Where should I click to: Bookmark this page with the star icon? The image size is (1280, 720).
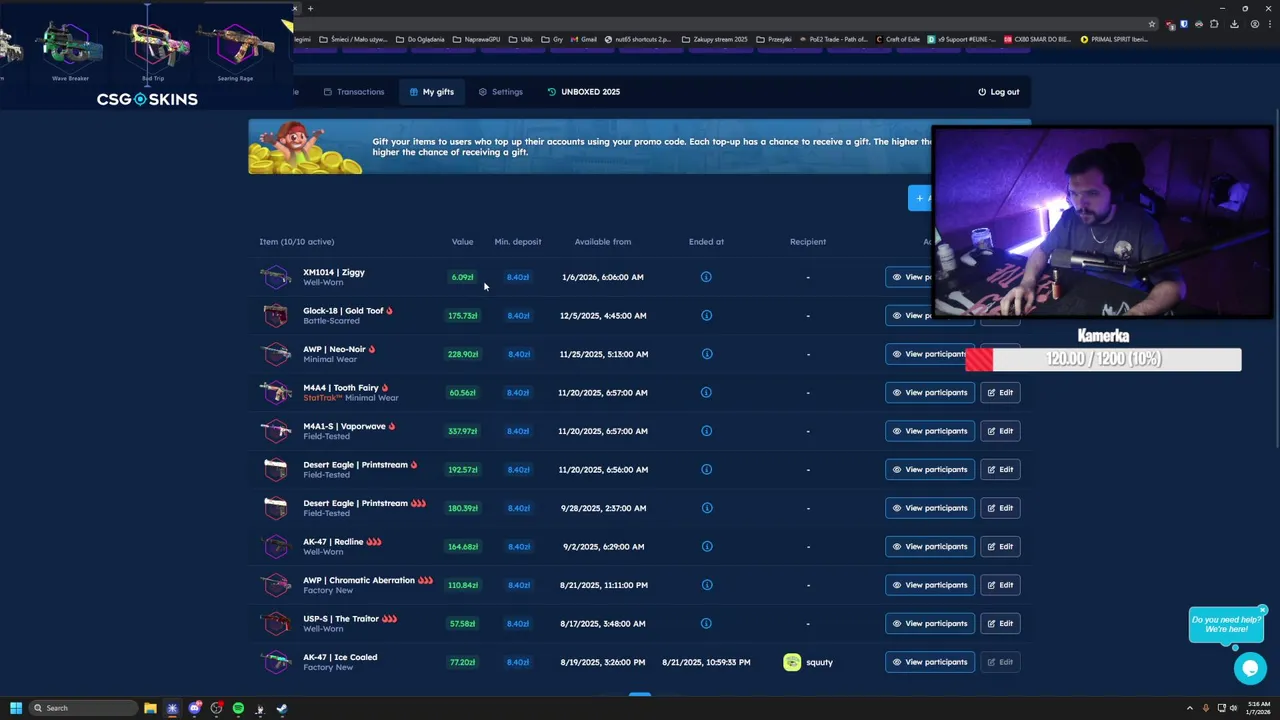pyautogui.click(x=1152, y=24)
